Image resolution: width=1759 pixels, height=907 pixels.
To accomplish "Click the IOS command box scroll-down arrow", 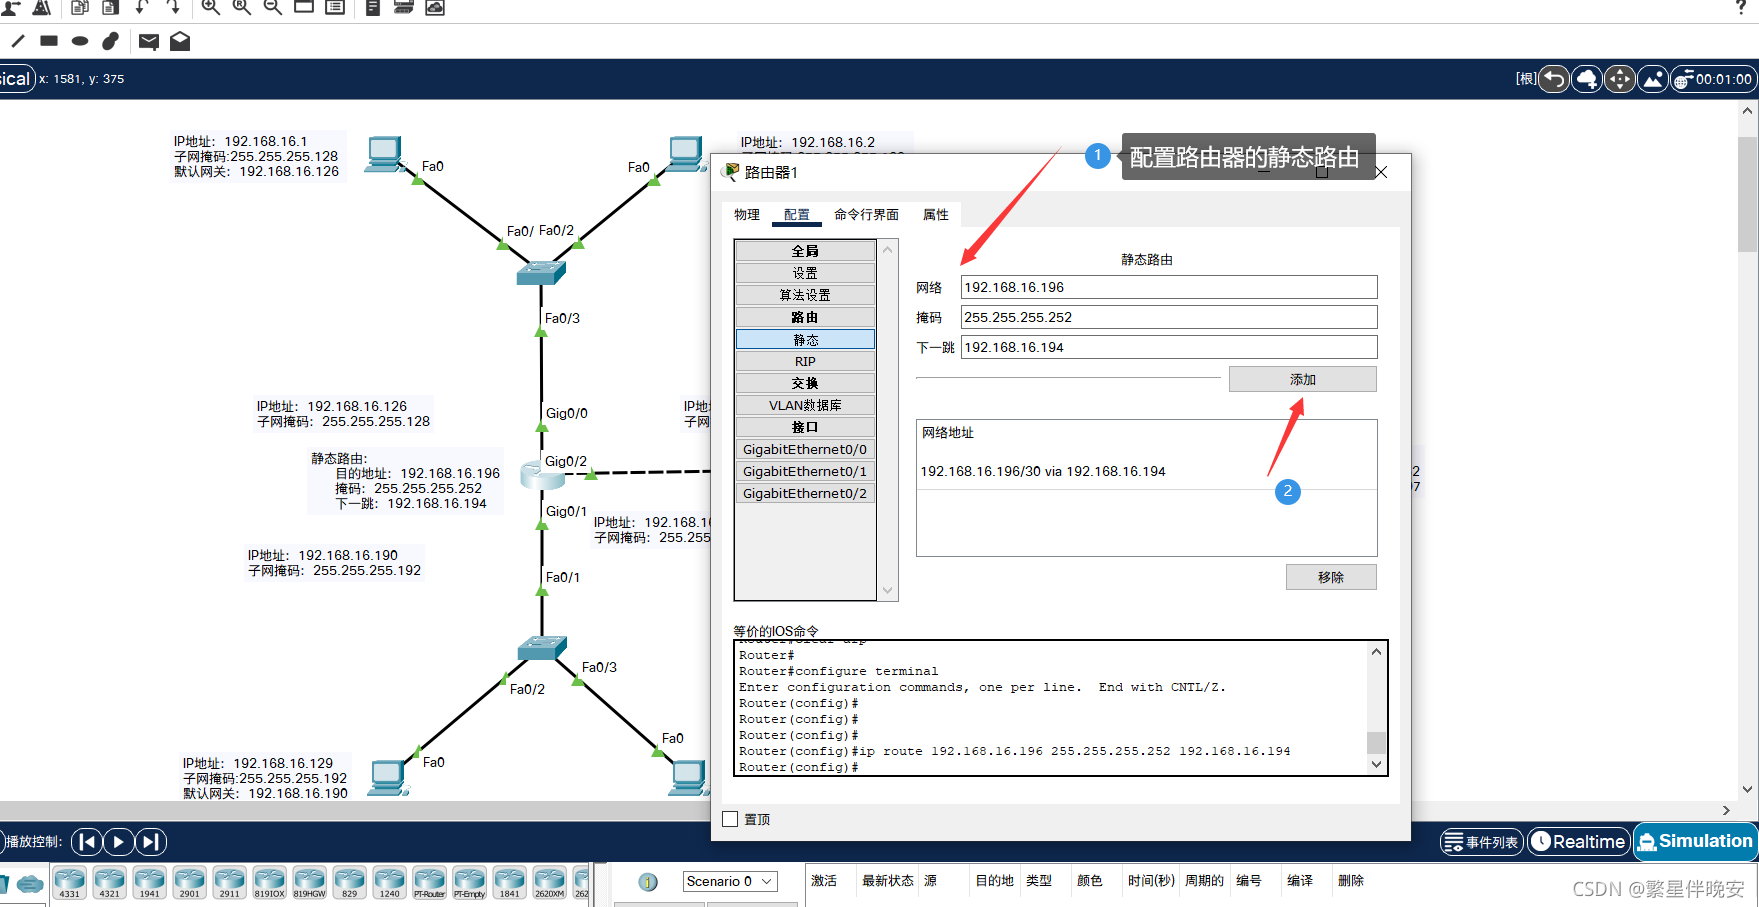I will [1376, 764].
